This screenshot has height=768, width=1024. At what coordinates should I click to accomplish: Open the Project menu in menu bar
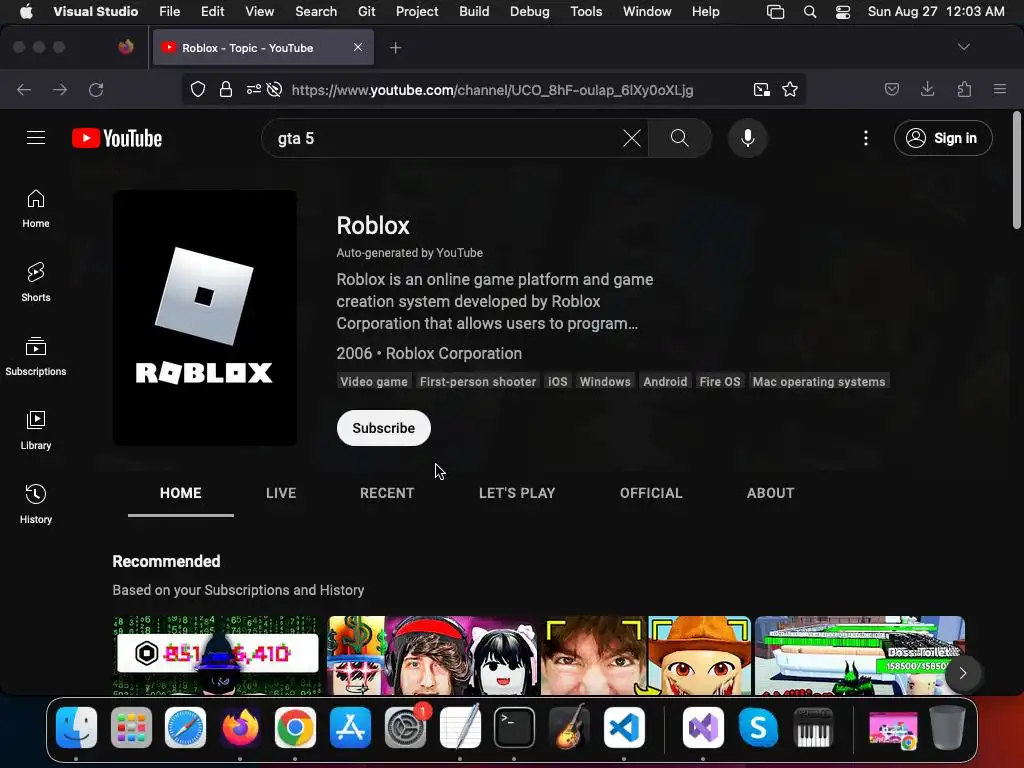tap(417, 12)
